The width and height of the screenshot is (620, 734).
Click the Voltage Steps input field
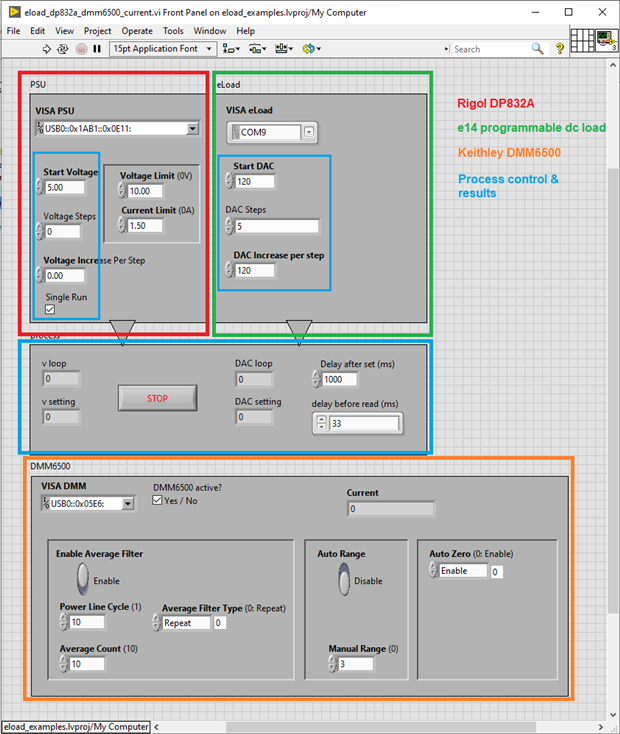pyautogui.click(x=63, y=232)
